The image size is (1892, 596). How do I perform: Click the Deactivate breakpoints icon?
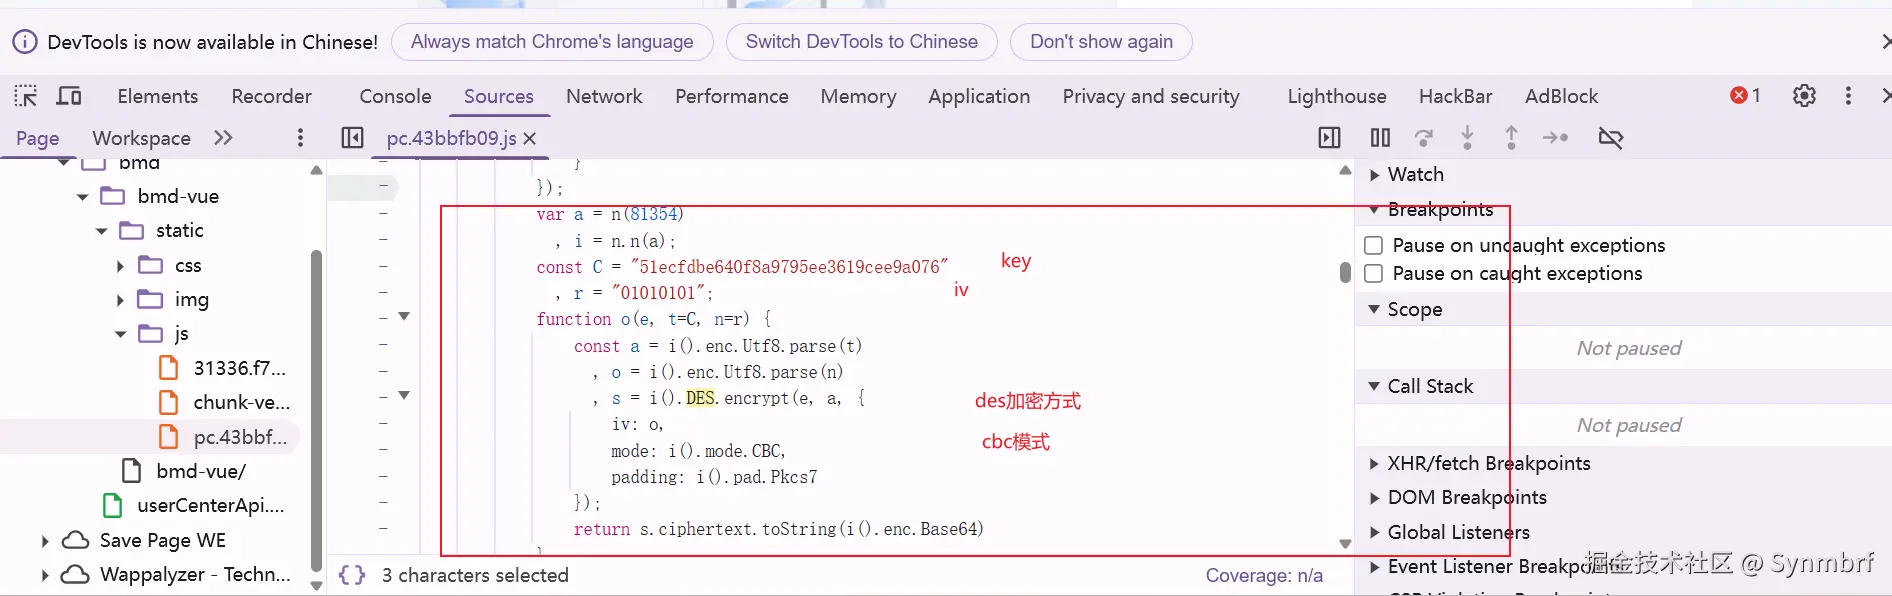pyautogui.click(x=1610, y=138)
